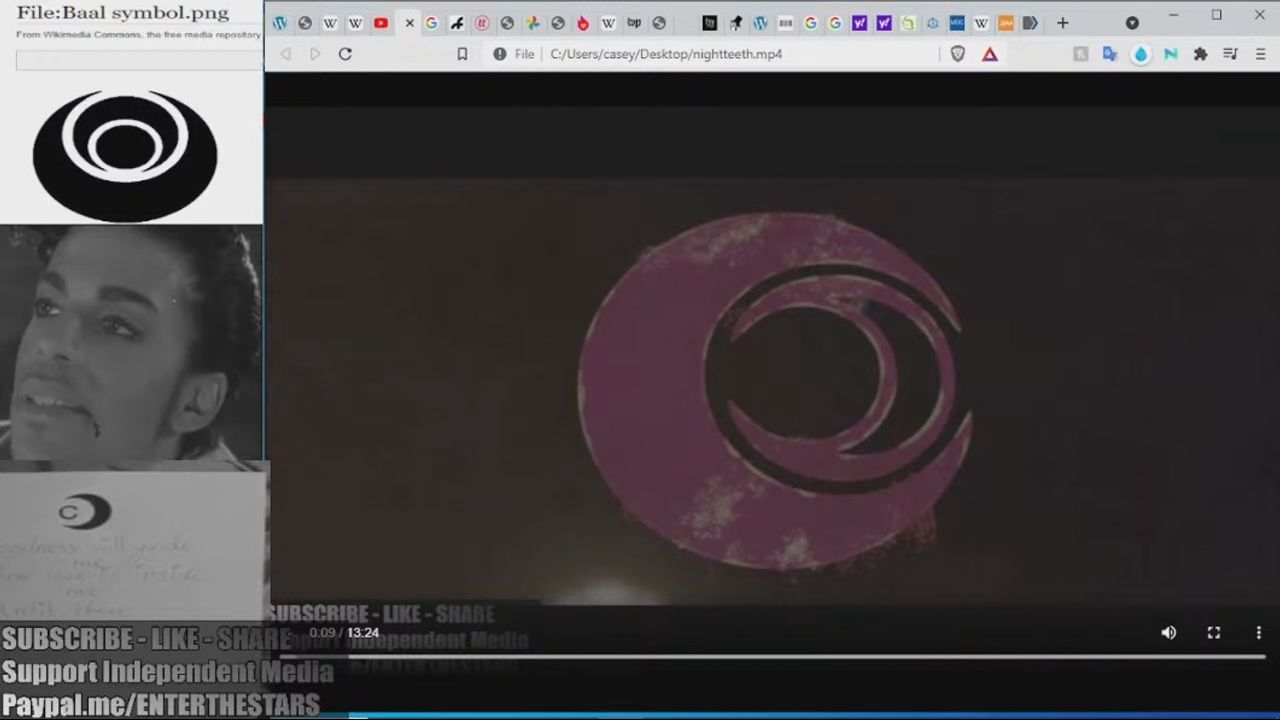The width and height of the screenshot is (1280, 720).
Task: Reload the page with the refresh button
Action: 345,54
